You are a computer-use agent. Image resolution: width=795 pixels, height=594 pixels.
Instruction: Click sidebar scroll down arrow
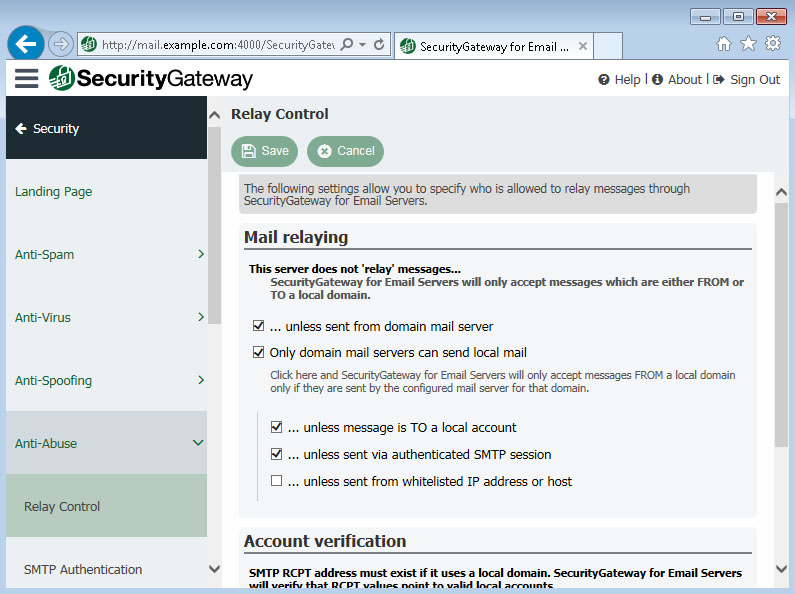pos(214,569)
